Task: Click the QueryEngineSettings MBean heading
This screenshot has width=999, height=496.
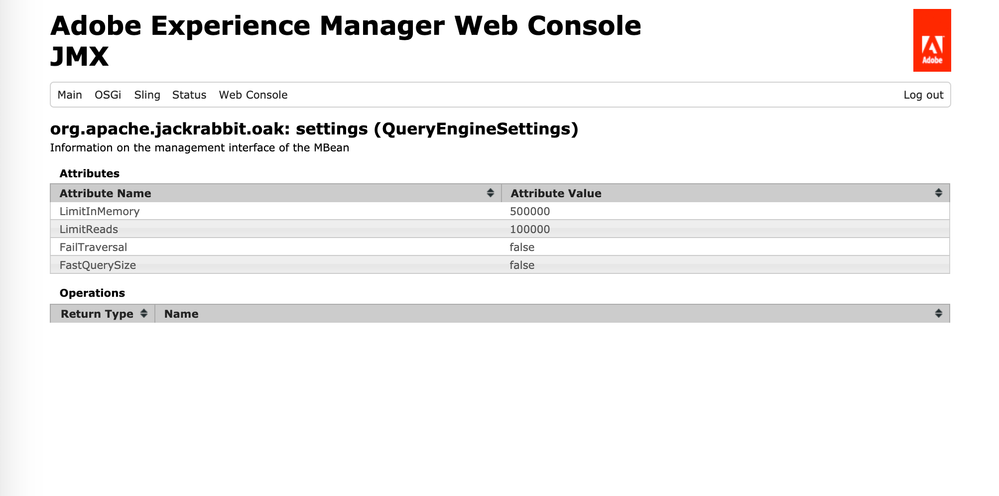Action: coord(314,129)
